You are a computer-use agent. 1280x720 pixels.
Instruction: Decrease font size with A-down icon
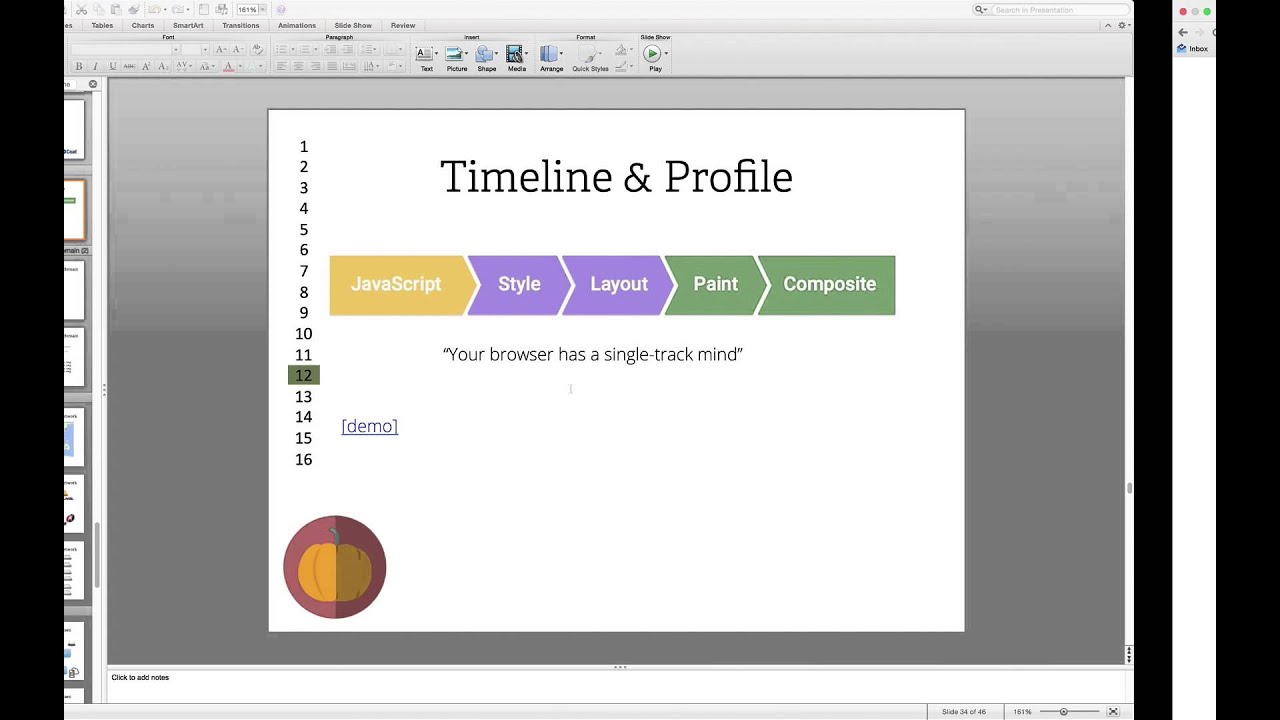[238, 49]
